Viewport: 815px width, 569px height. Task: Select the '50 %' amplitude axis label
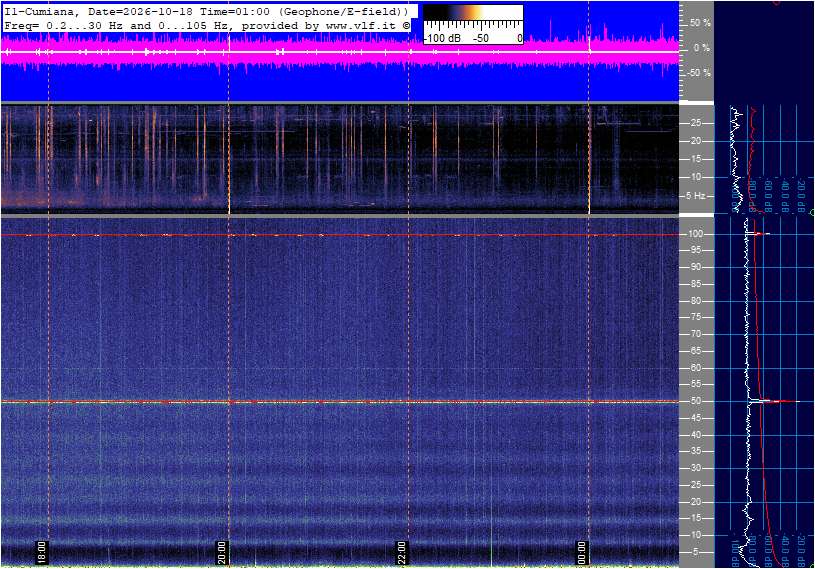pyautogui.click(x=700, y=23)
